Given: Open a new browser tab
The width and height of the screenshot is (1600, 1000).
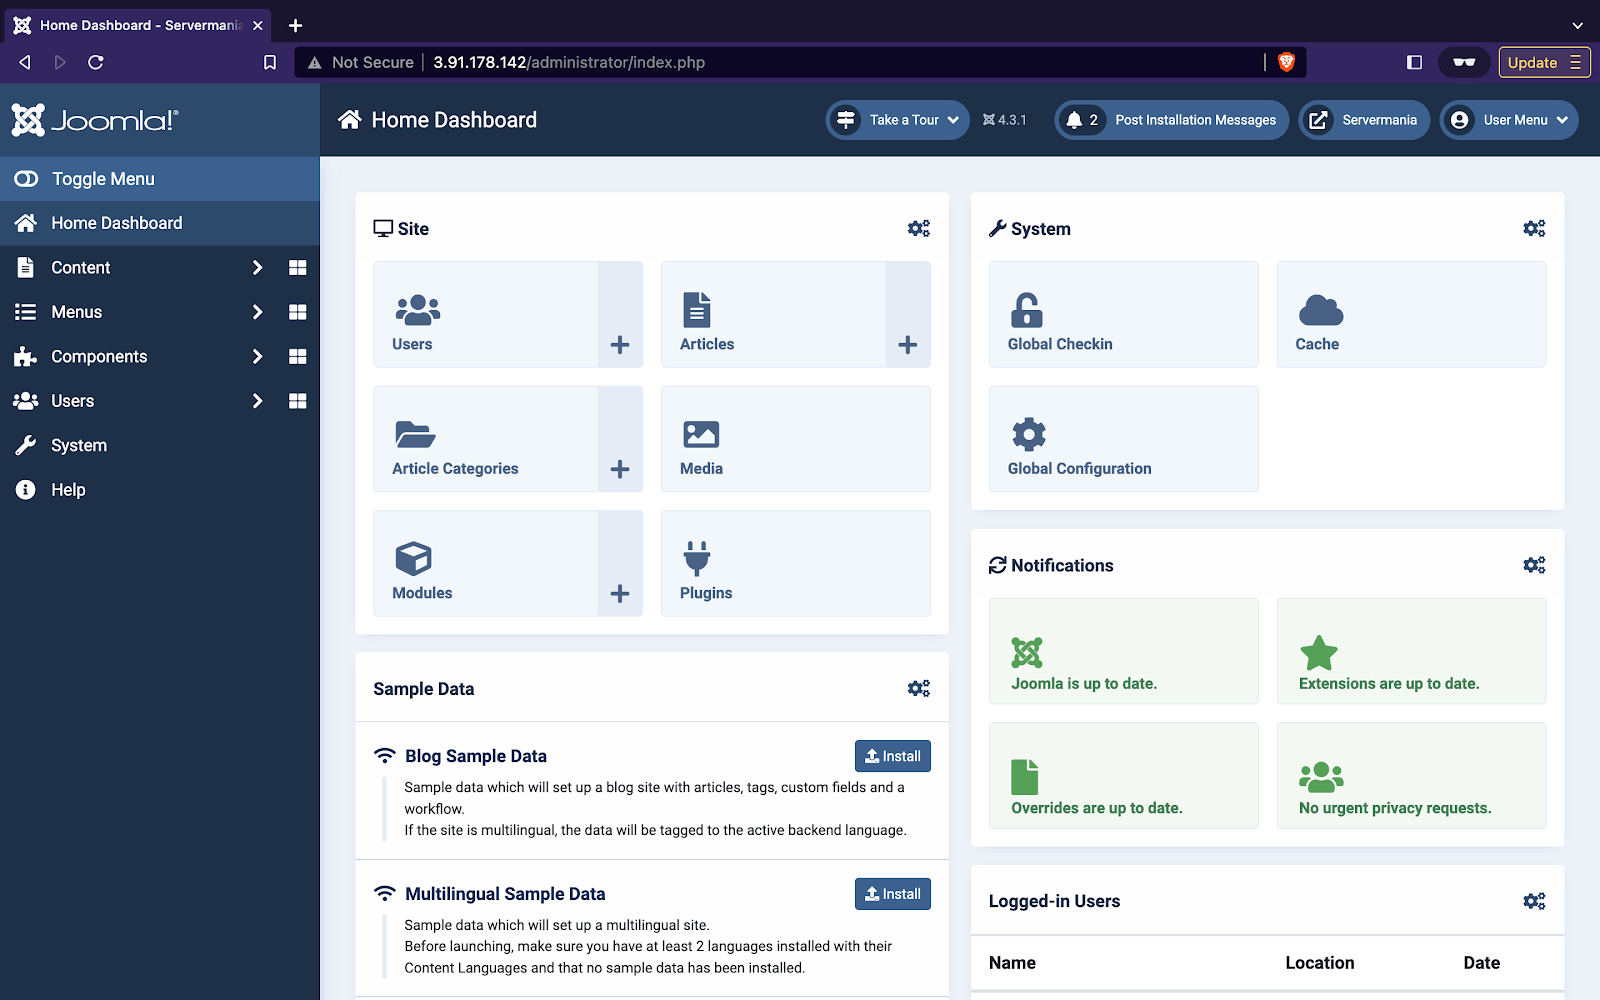Looking at the screenshot, I should click(295, 25).
